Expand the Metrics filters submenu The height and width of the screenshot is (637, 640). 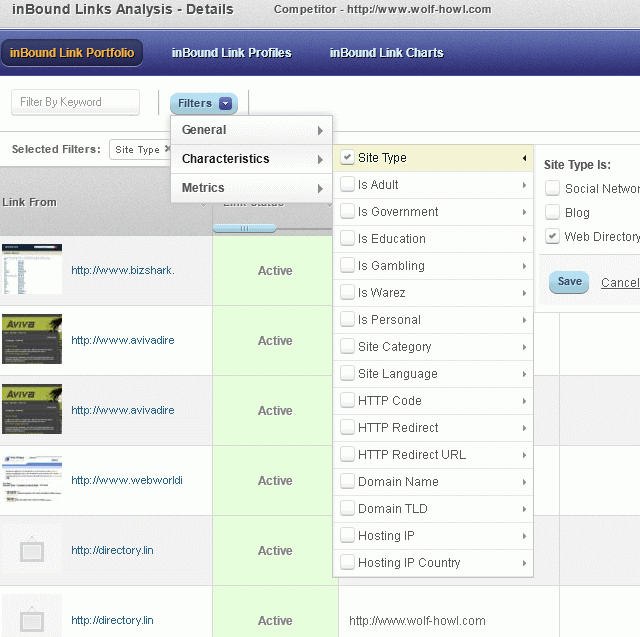(251, 188)
